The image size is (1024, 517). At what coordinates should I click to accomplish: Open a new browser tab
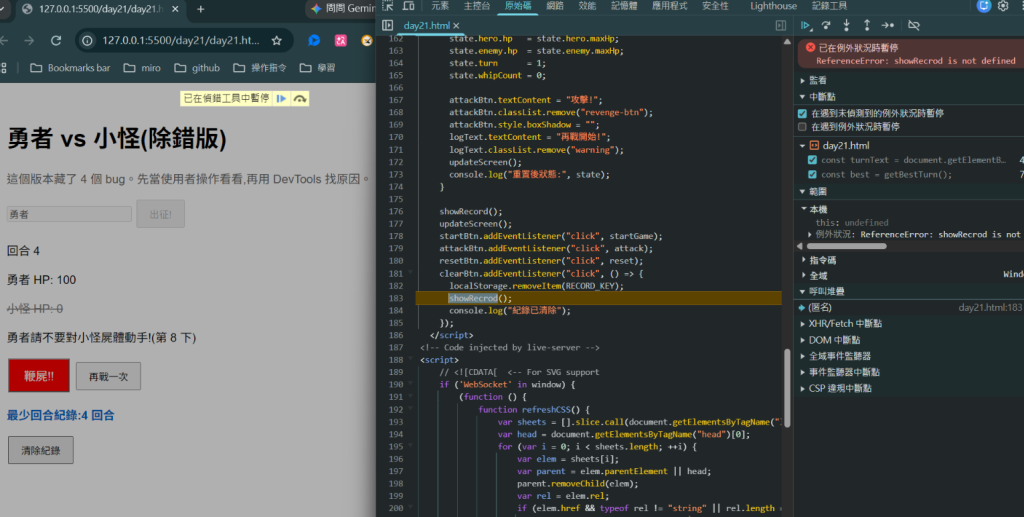click(x=200, y=9)
